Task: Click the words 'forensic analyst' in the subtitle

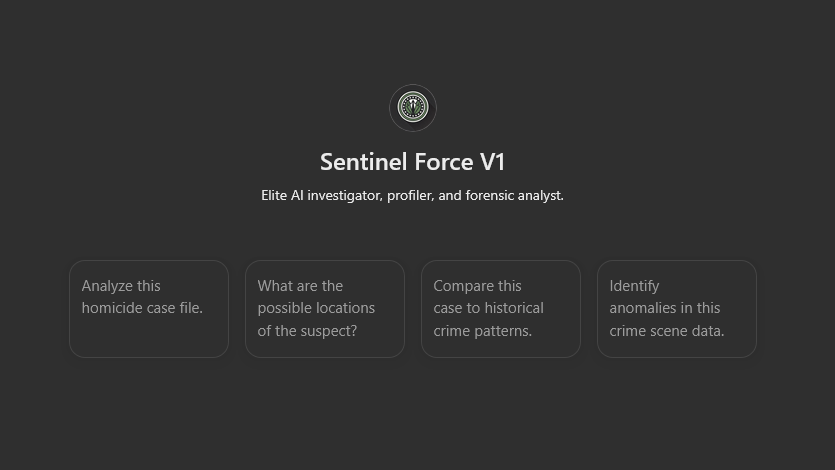Action: (514, 195)
